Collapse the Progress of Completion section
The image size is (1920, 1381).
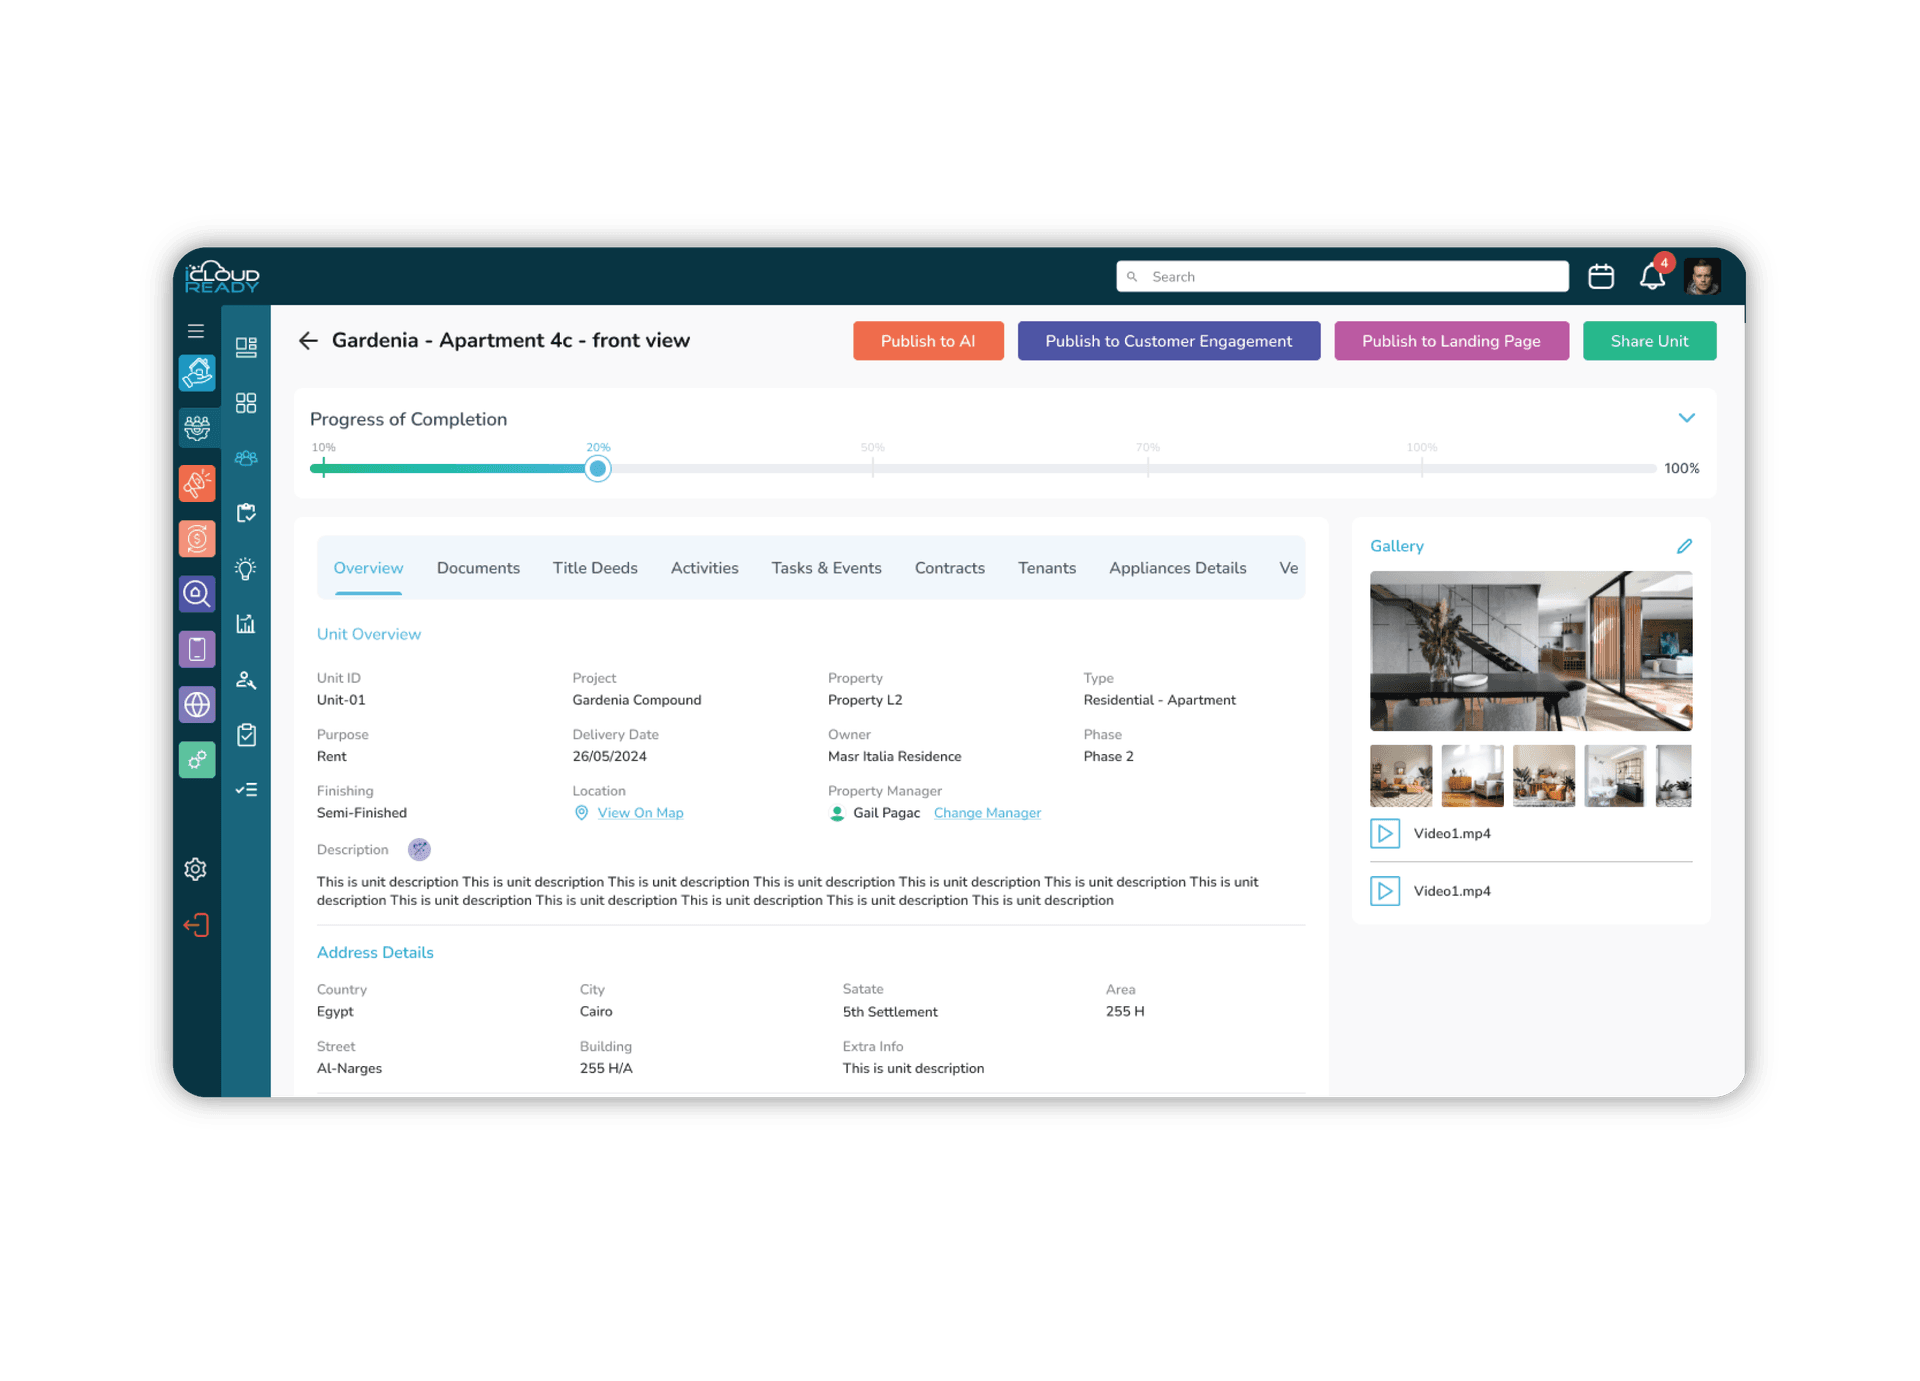tap(1687, 418)
